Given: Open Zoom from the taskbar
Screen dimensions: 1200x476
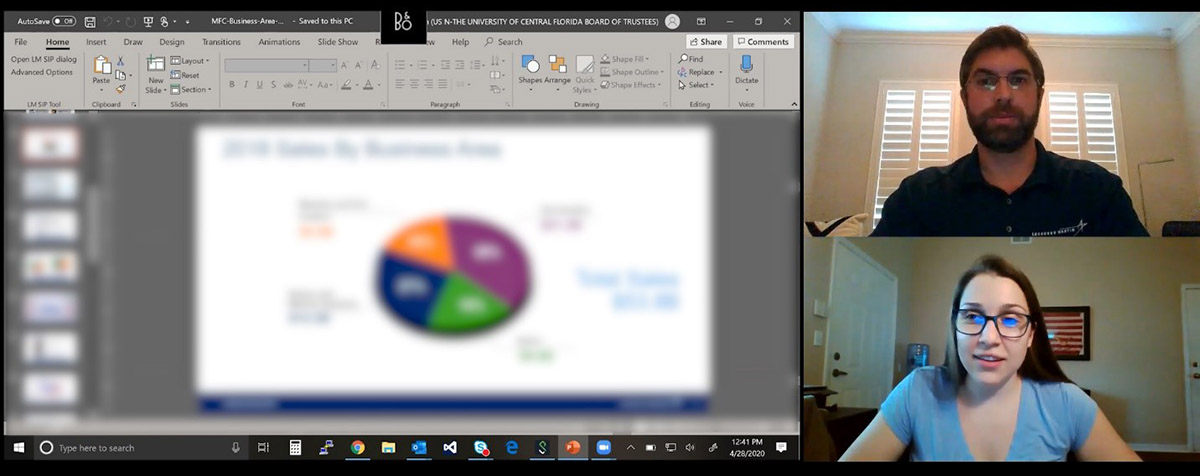Looking at the screenshot, I should [x=603, y=448].
